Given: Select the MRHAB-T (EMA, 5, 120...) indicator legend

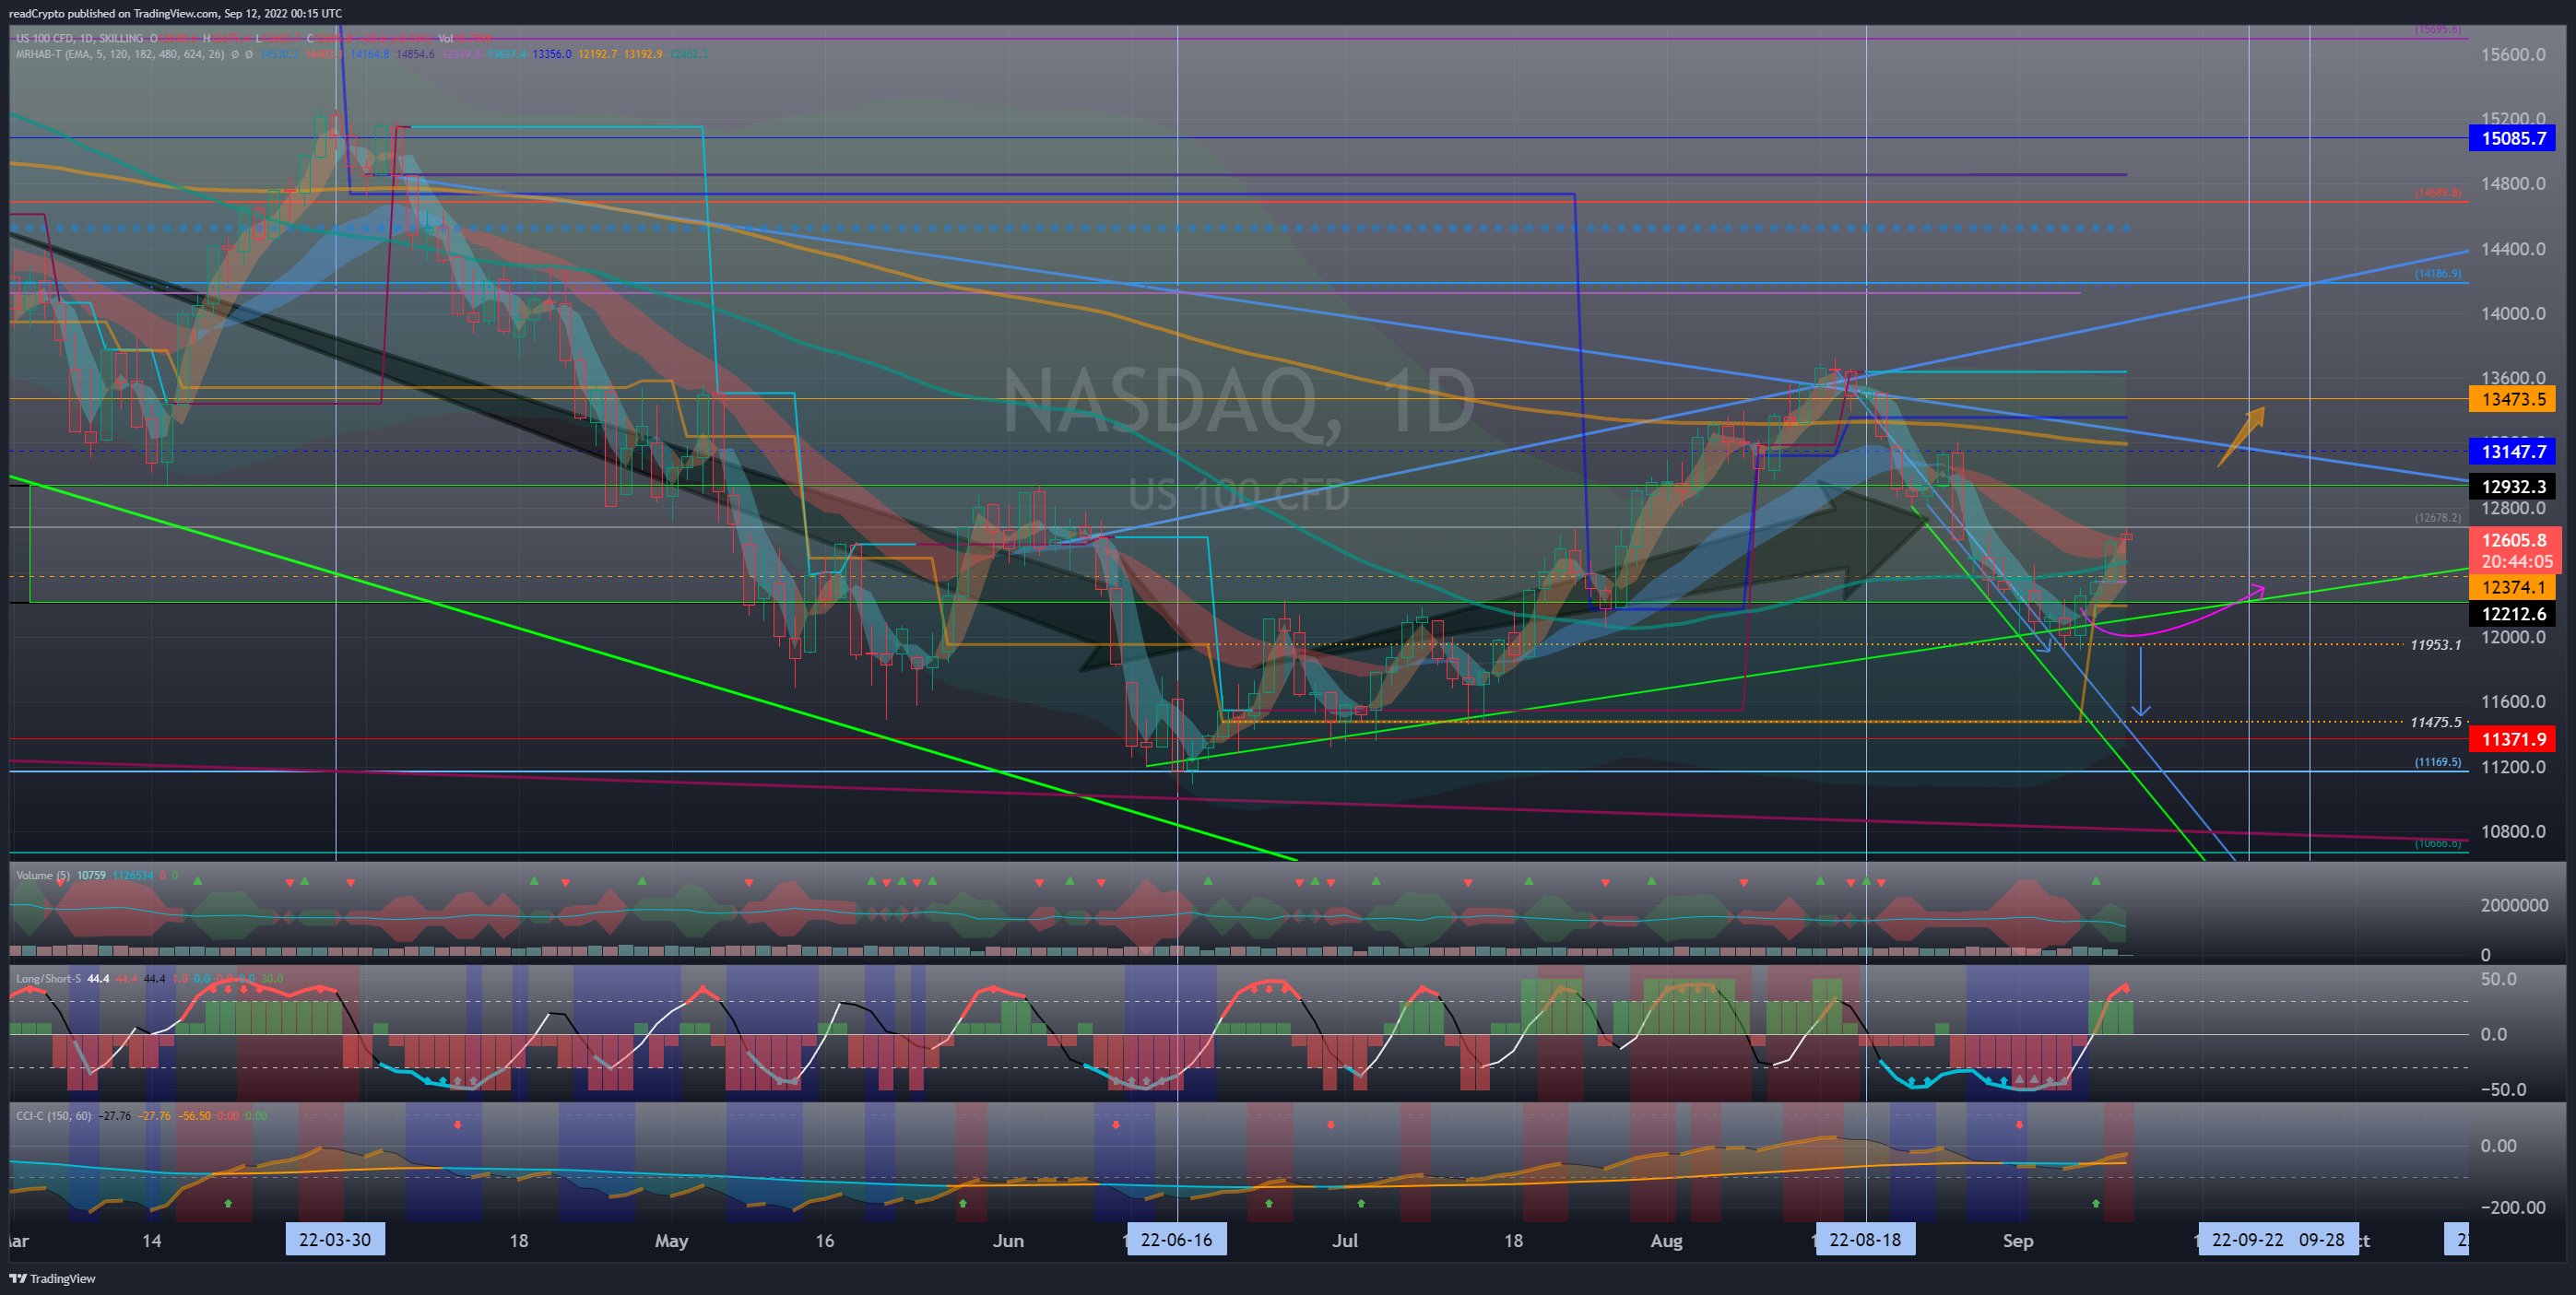Looking at the screenshot, I should click(120, 54).
